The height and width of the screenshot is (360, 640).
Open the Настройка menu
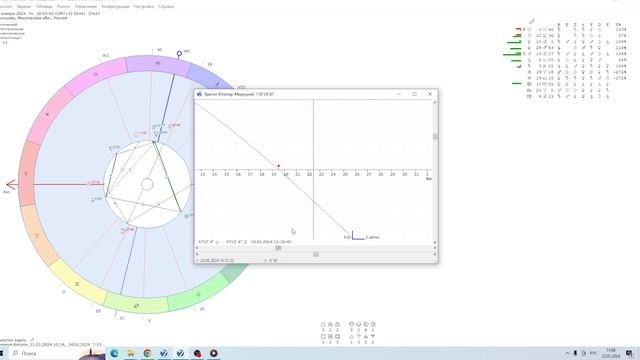click(144, 7)
